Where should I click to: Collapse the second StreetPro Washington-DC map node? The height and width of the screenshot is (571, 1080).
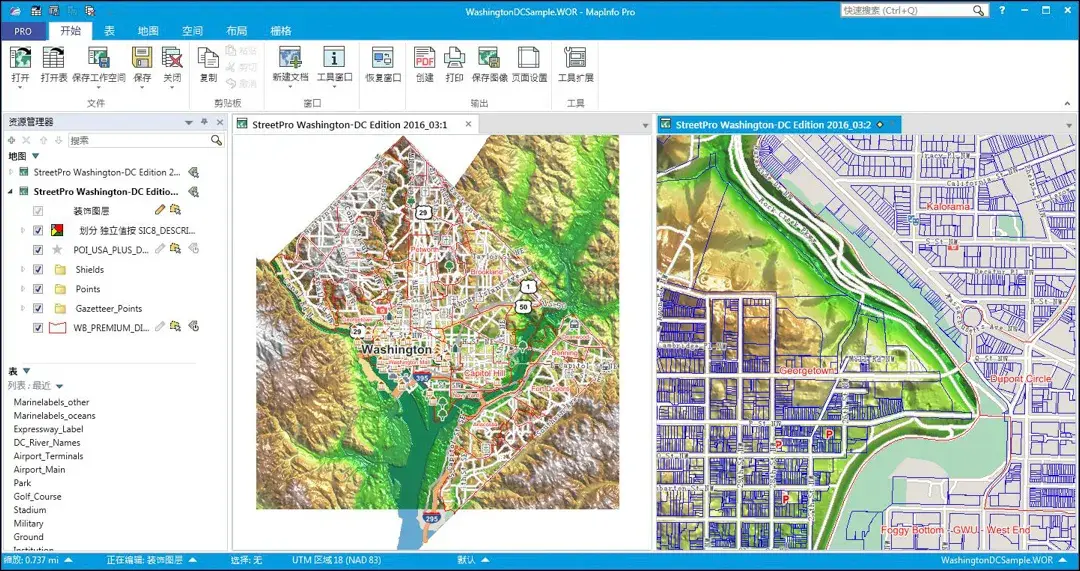coord(11,191)
